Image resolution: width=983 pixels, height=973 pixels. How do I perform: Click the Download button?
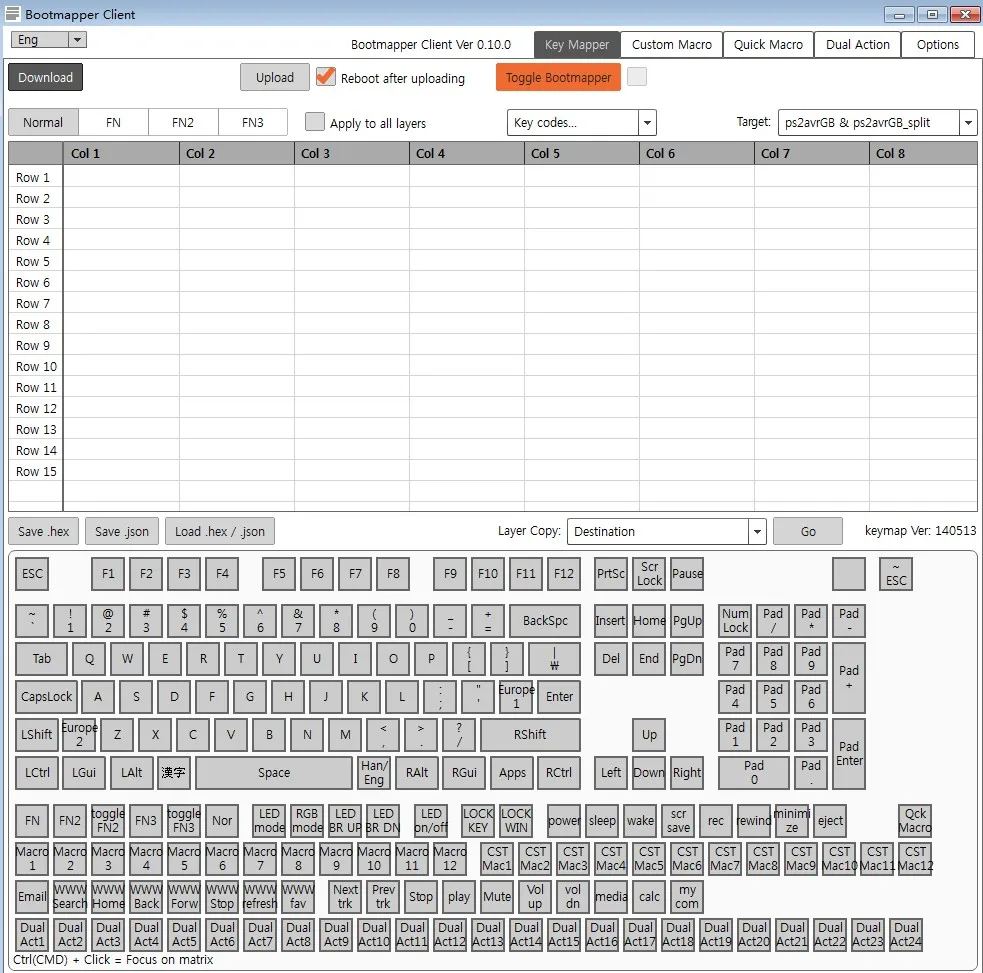(x=45, y=77)
